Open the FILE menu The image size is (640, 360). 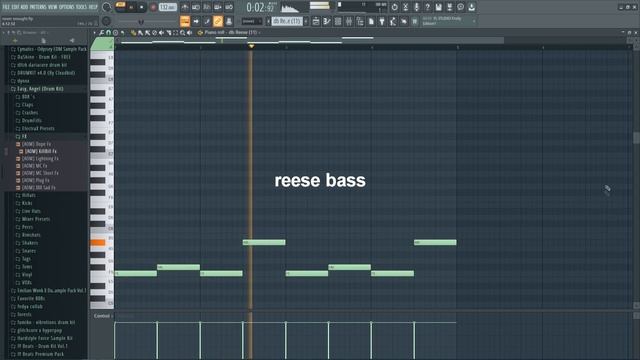pos(6,7)
